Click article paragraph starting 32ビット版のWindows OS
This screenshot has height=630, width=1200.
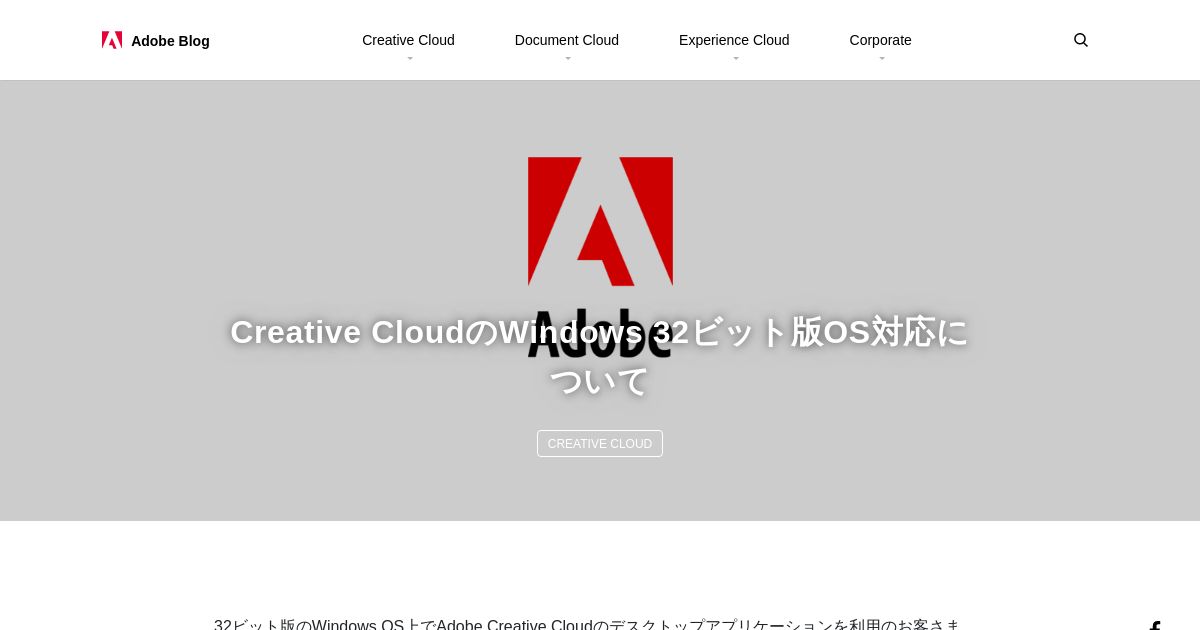(x=587, y=624)
